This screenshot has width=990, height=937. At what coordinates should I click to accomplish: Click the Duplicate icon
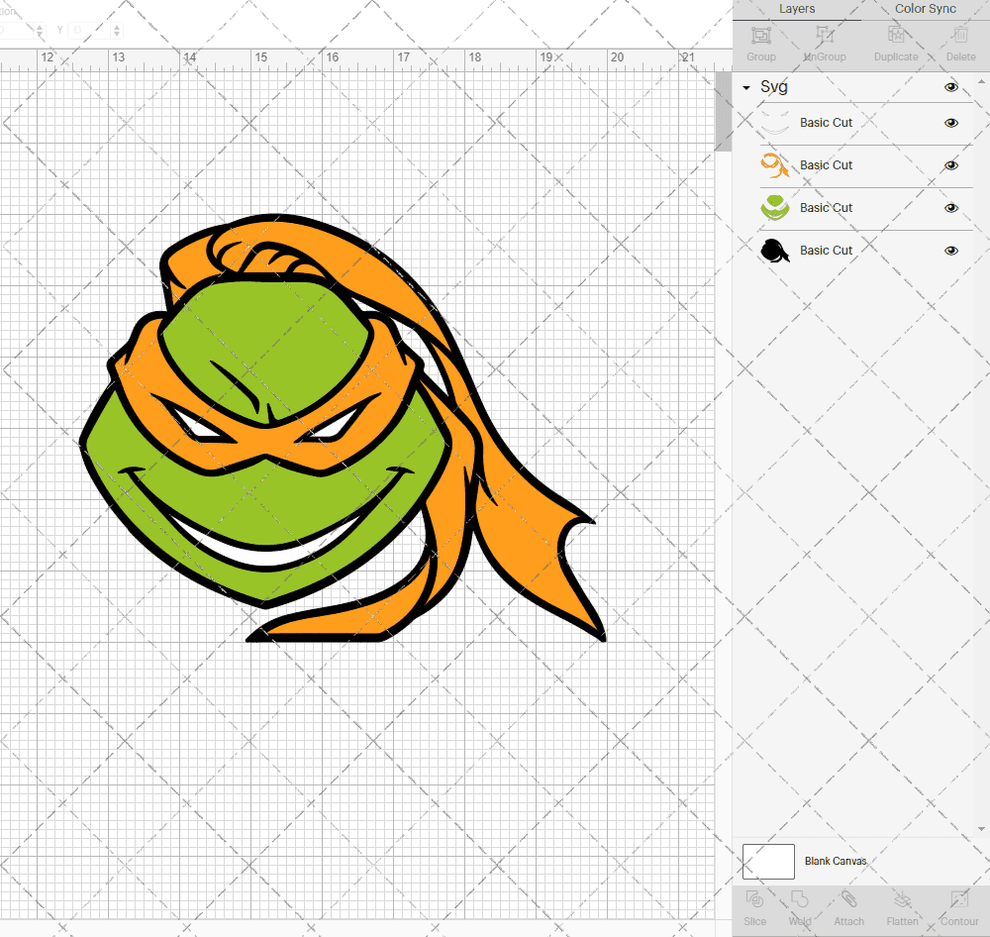895,42
